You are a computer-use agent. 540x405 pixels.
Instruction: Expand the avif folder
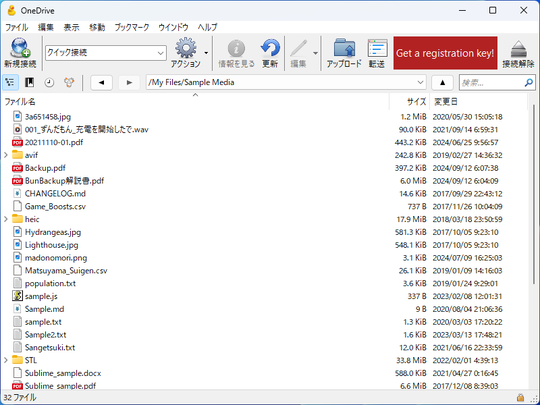click(6, 155)
